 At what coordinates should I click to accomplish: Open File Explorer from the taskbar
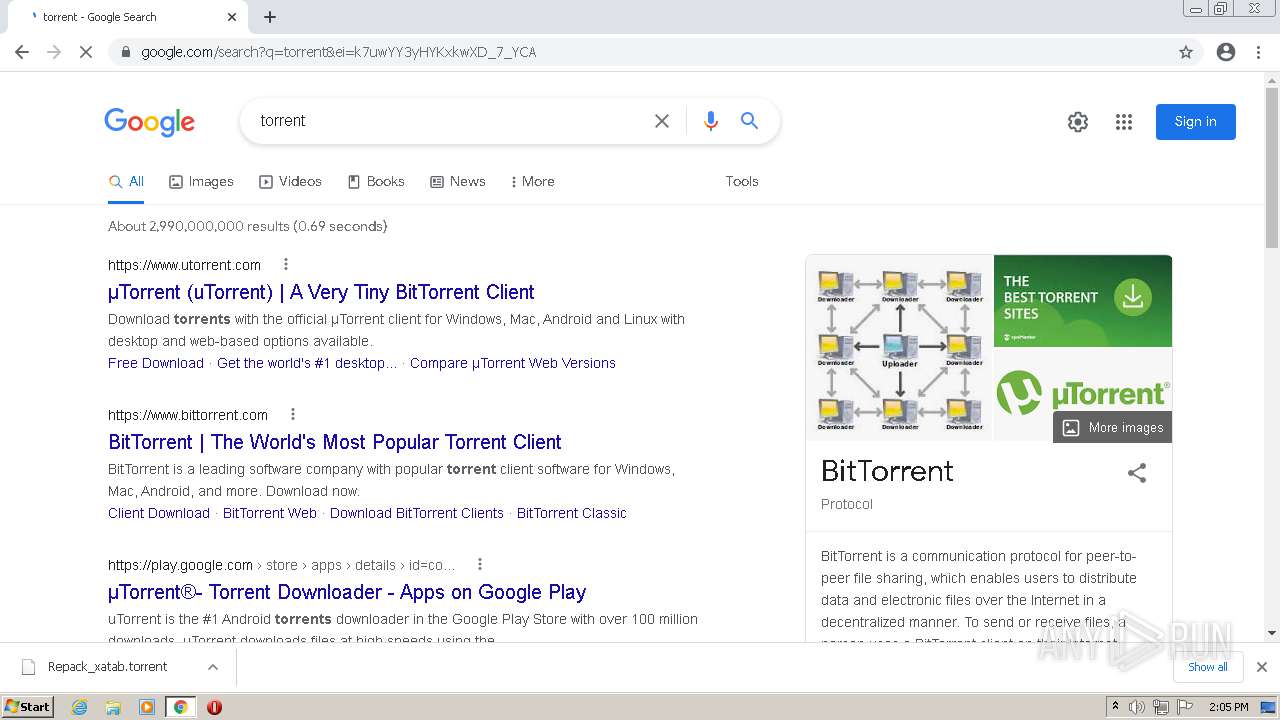click(113, 707)
